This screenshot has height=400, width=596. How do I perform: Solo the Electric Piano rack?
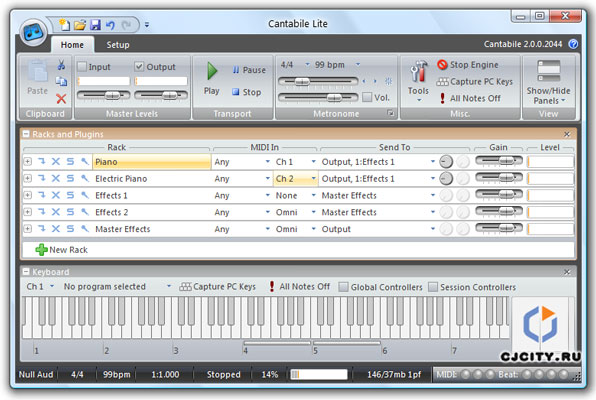(x=70, y=178)
